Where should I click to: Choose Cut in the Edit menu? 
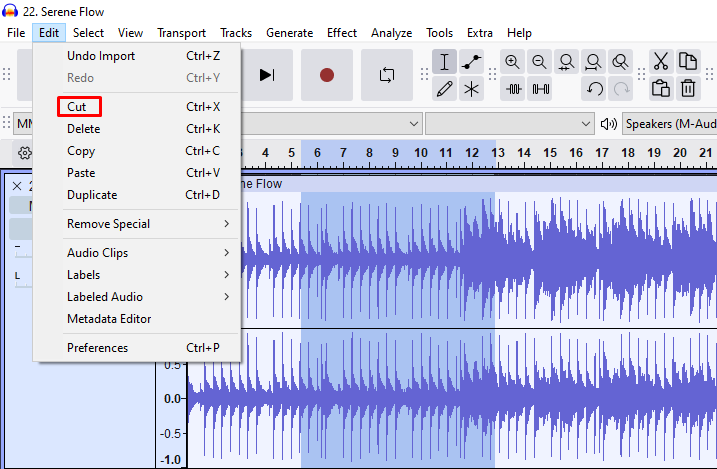point(137,107)
